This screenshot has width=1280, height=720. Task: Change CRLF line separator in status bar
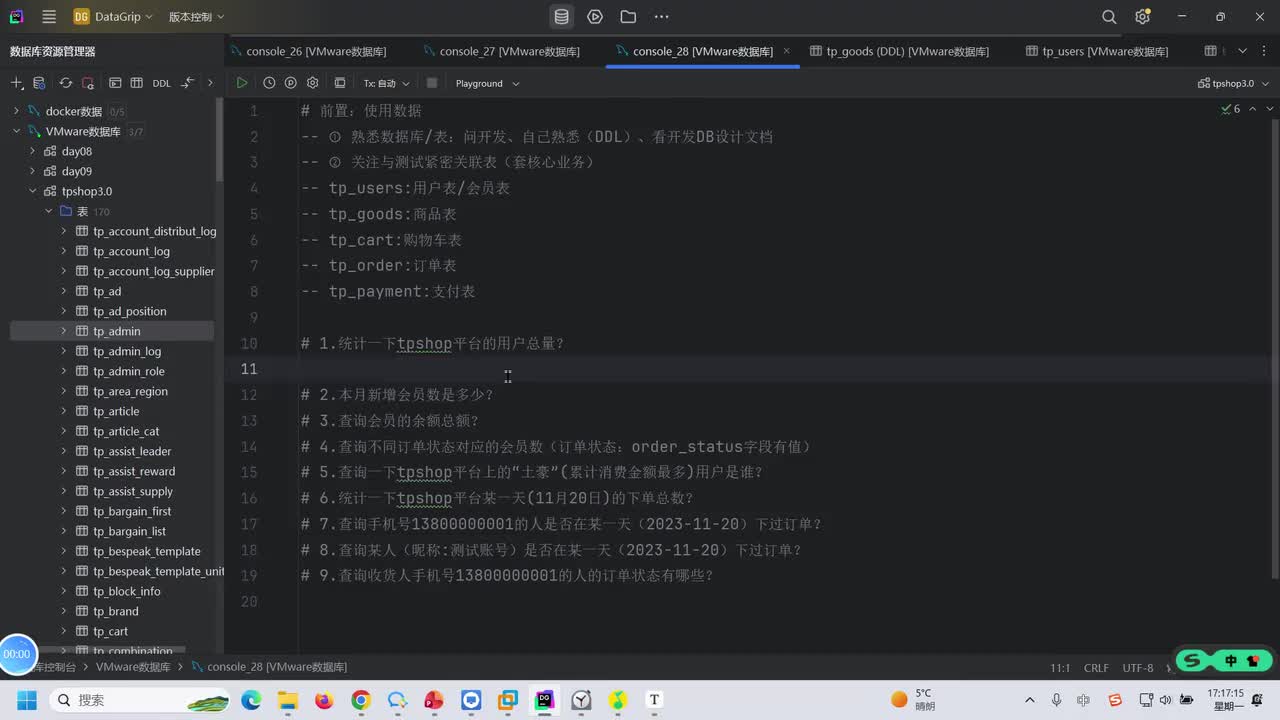coord(1096,668)
